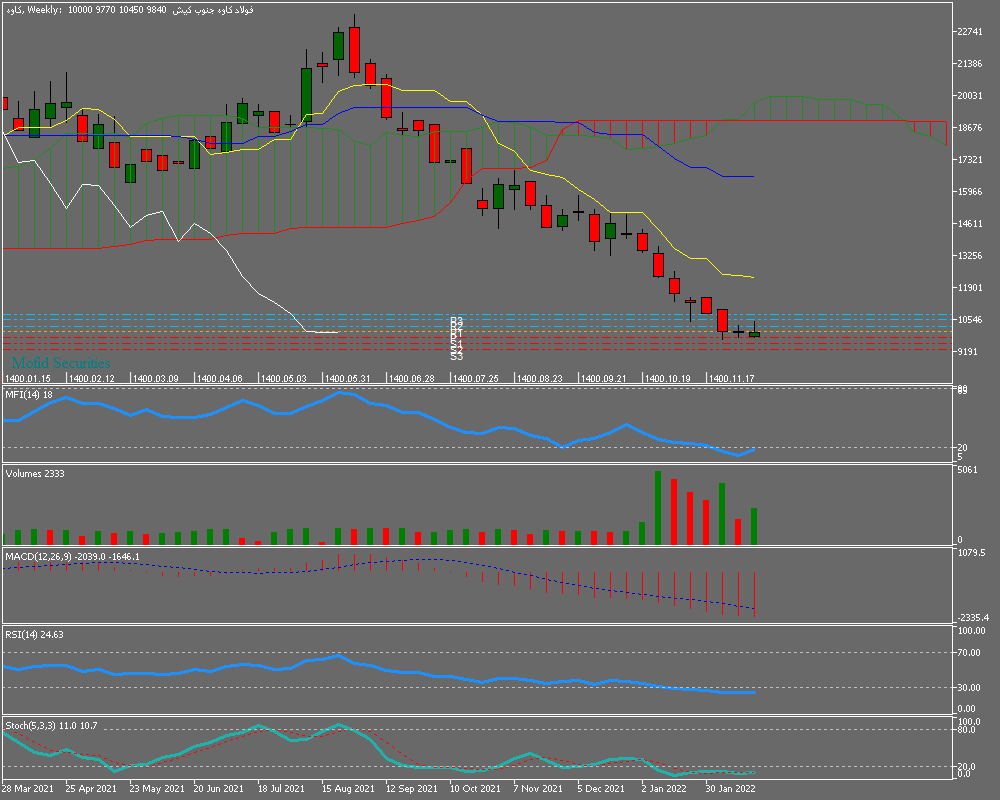Click the Volumes 2333 indicator label
This screenshot has height=800, width=1000.
point(35,473)
